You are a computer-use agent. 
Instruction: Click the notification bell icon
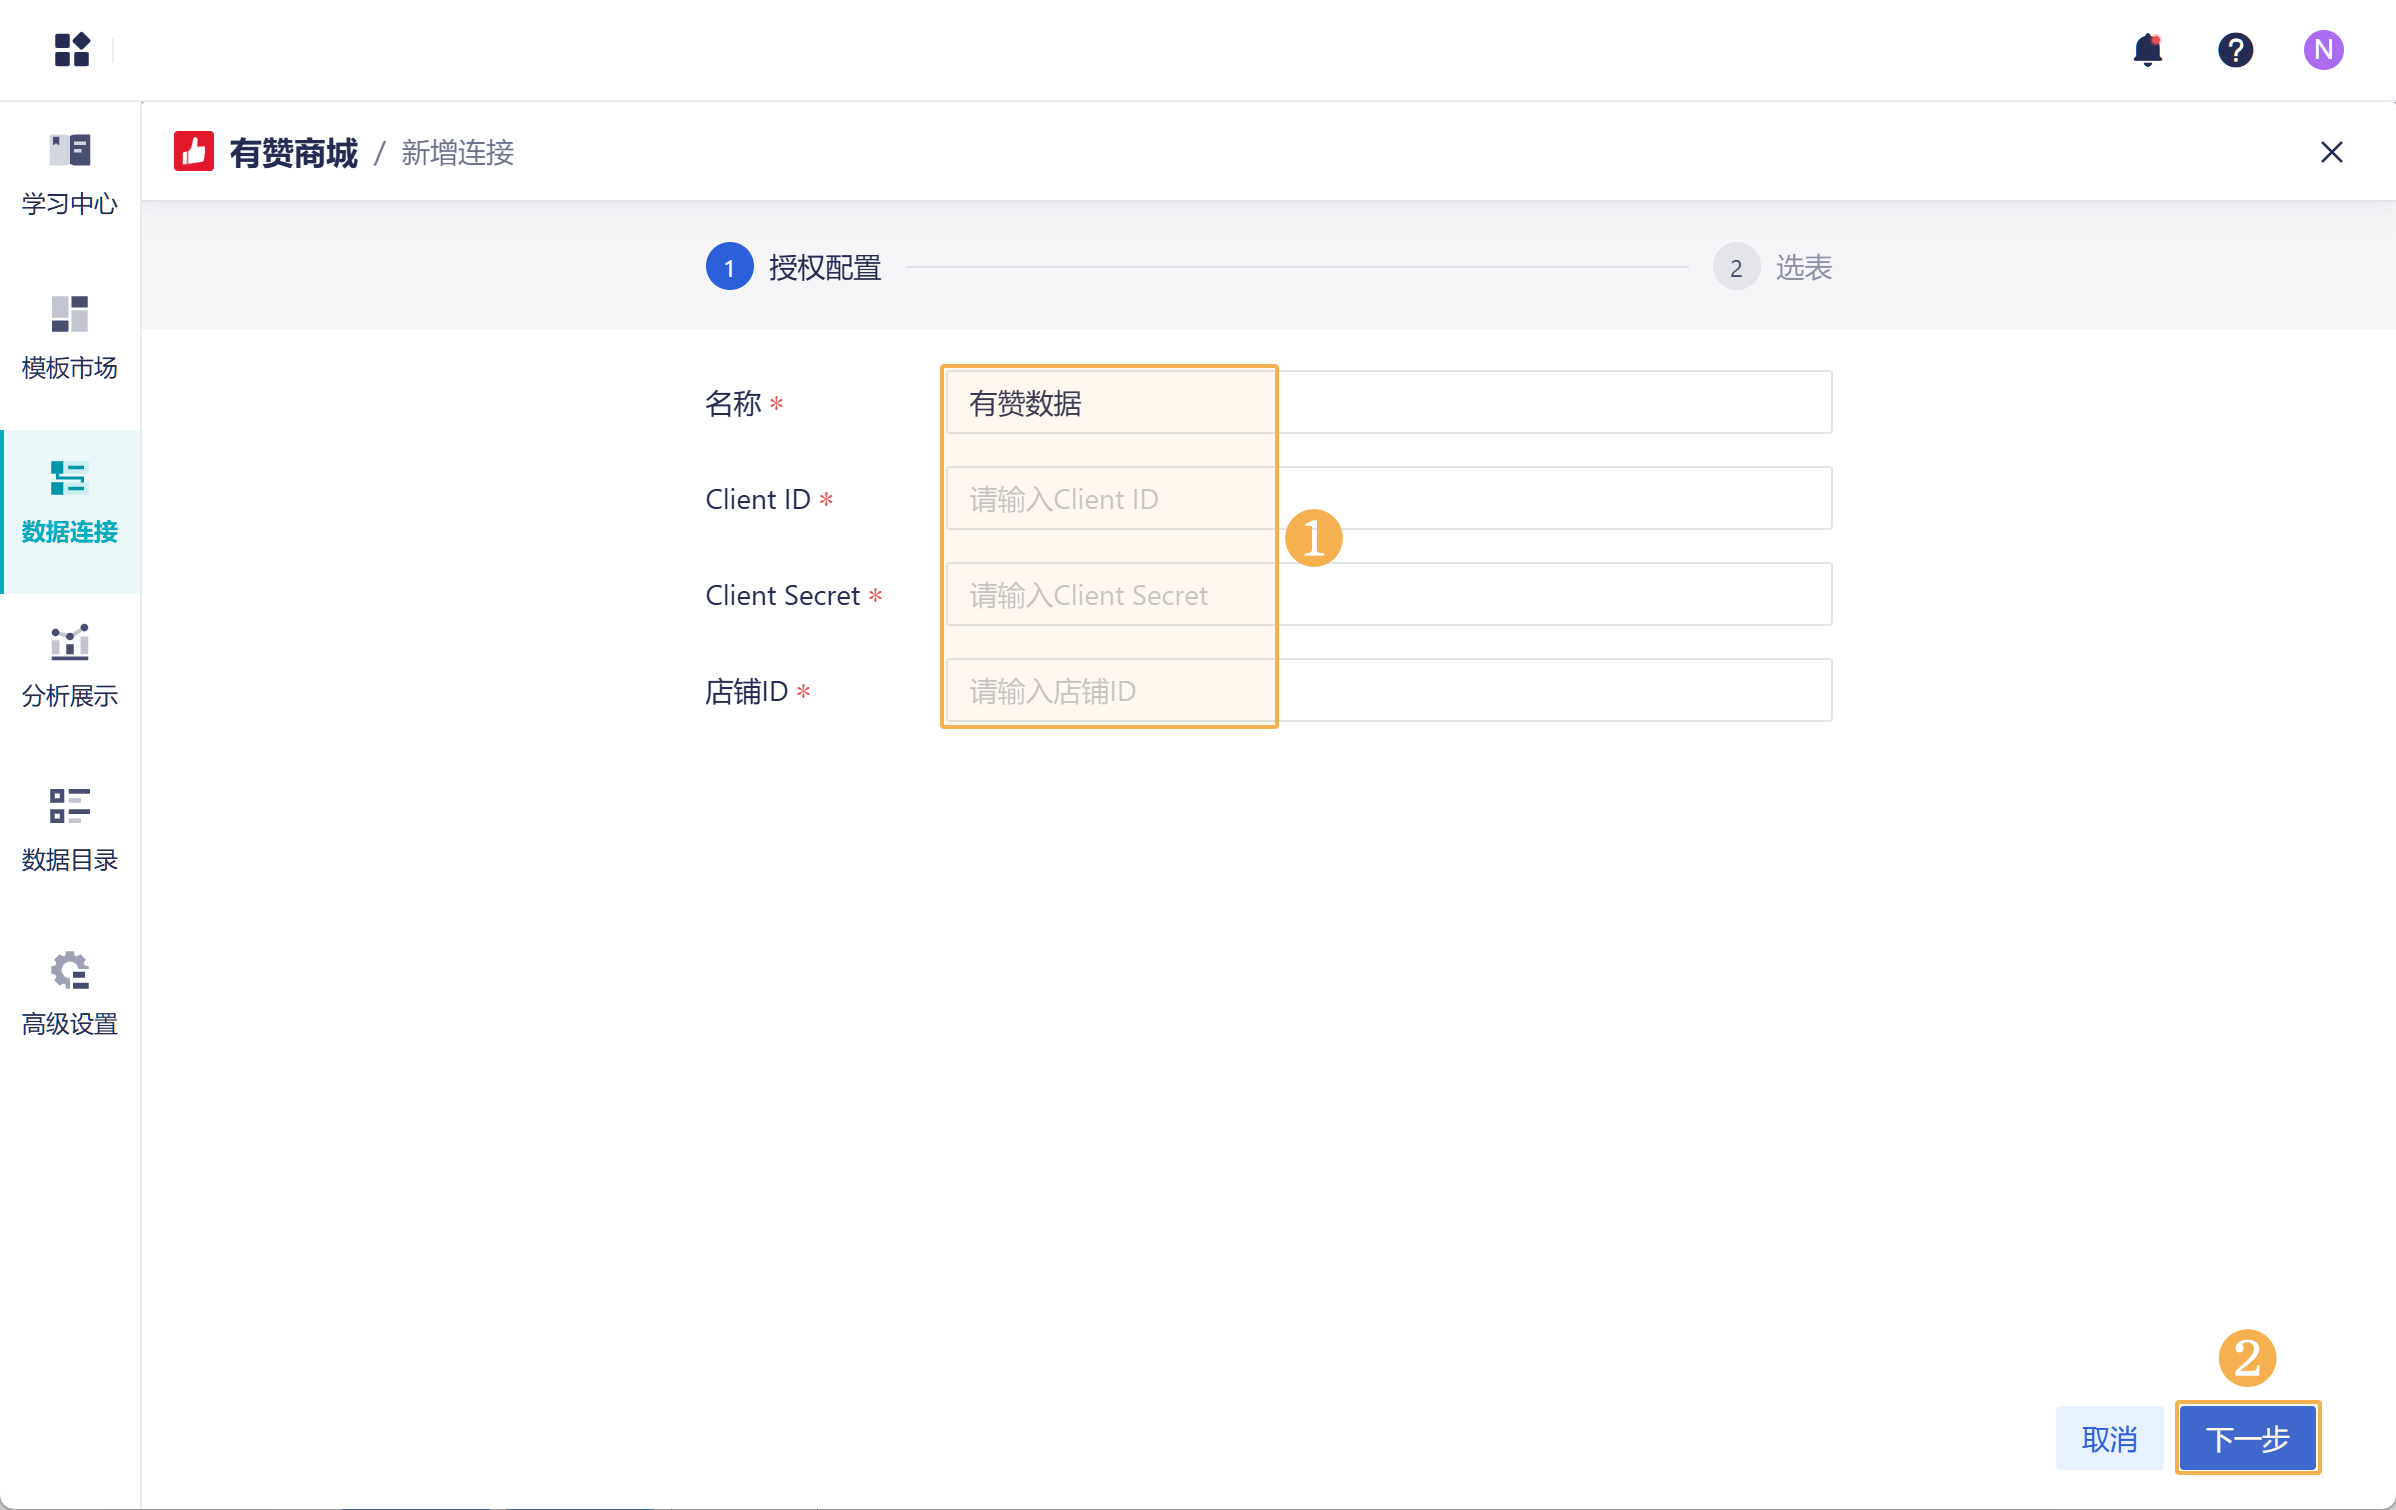tap(2148, 50)
